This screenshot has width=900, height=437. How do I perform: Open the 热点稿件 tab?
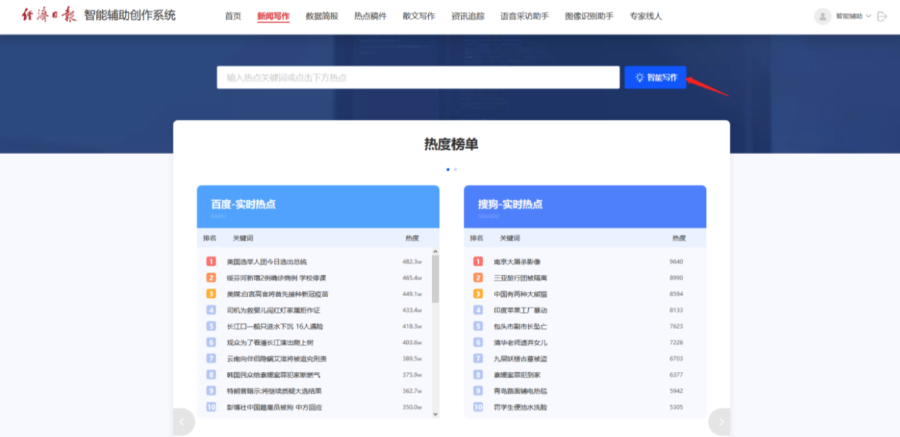(370, 16)
